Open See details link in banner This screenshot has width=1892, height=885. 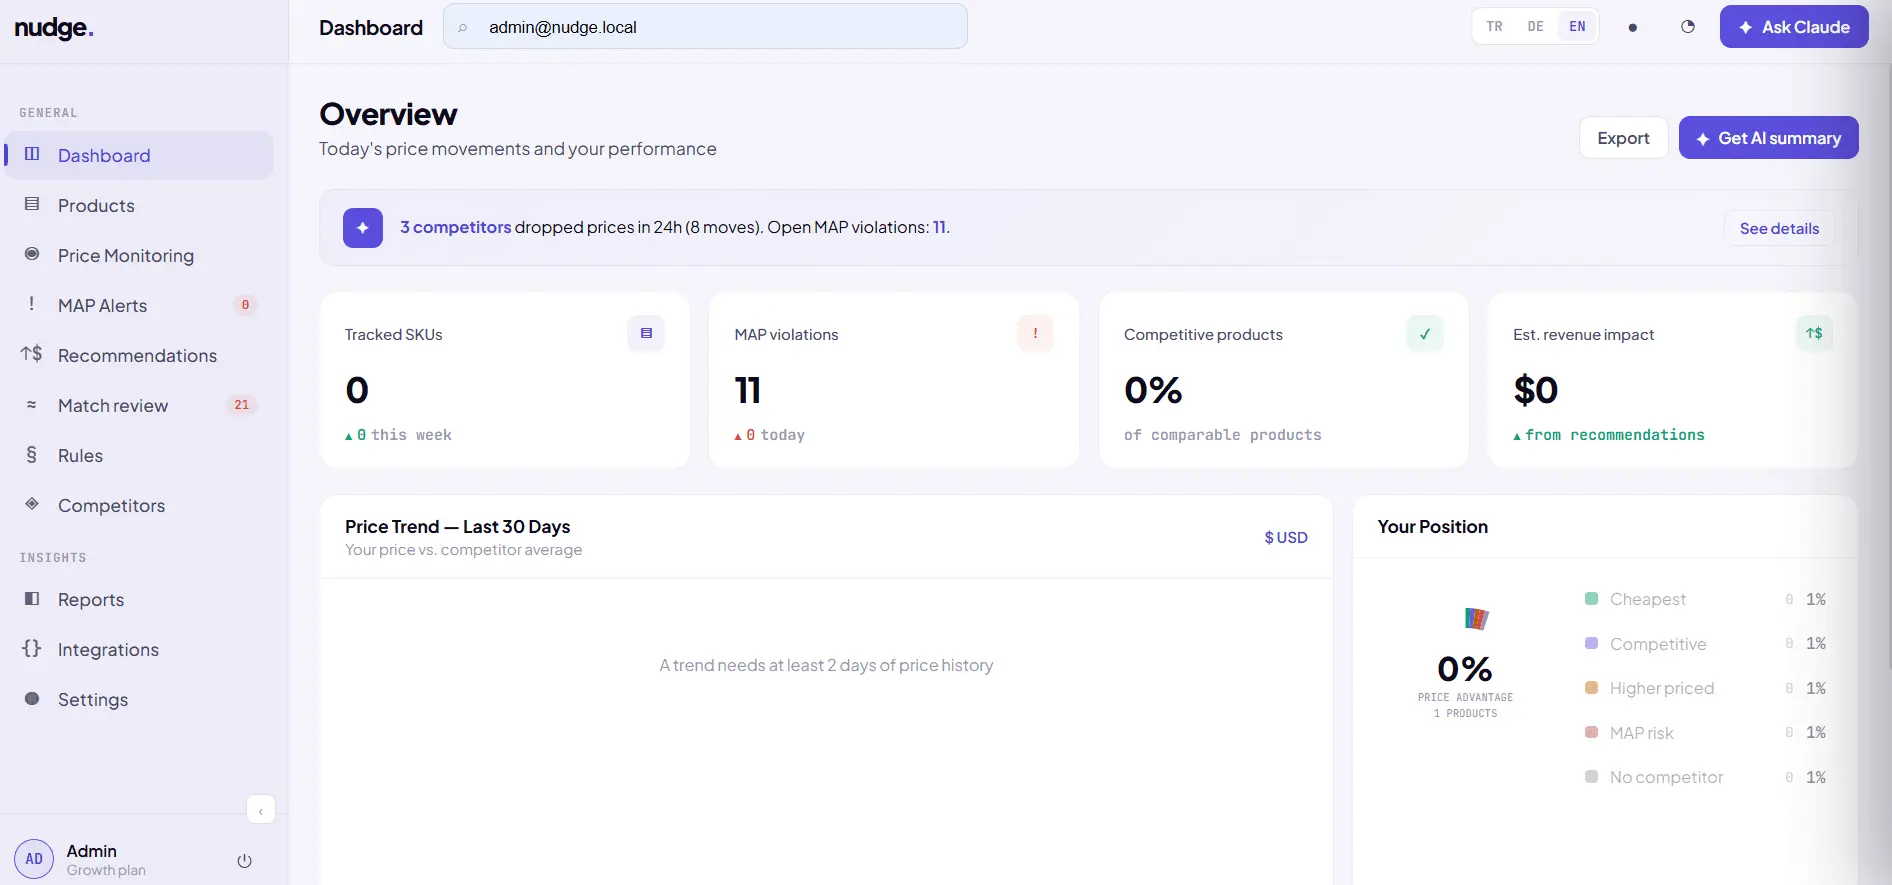coord(1779,228)
